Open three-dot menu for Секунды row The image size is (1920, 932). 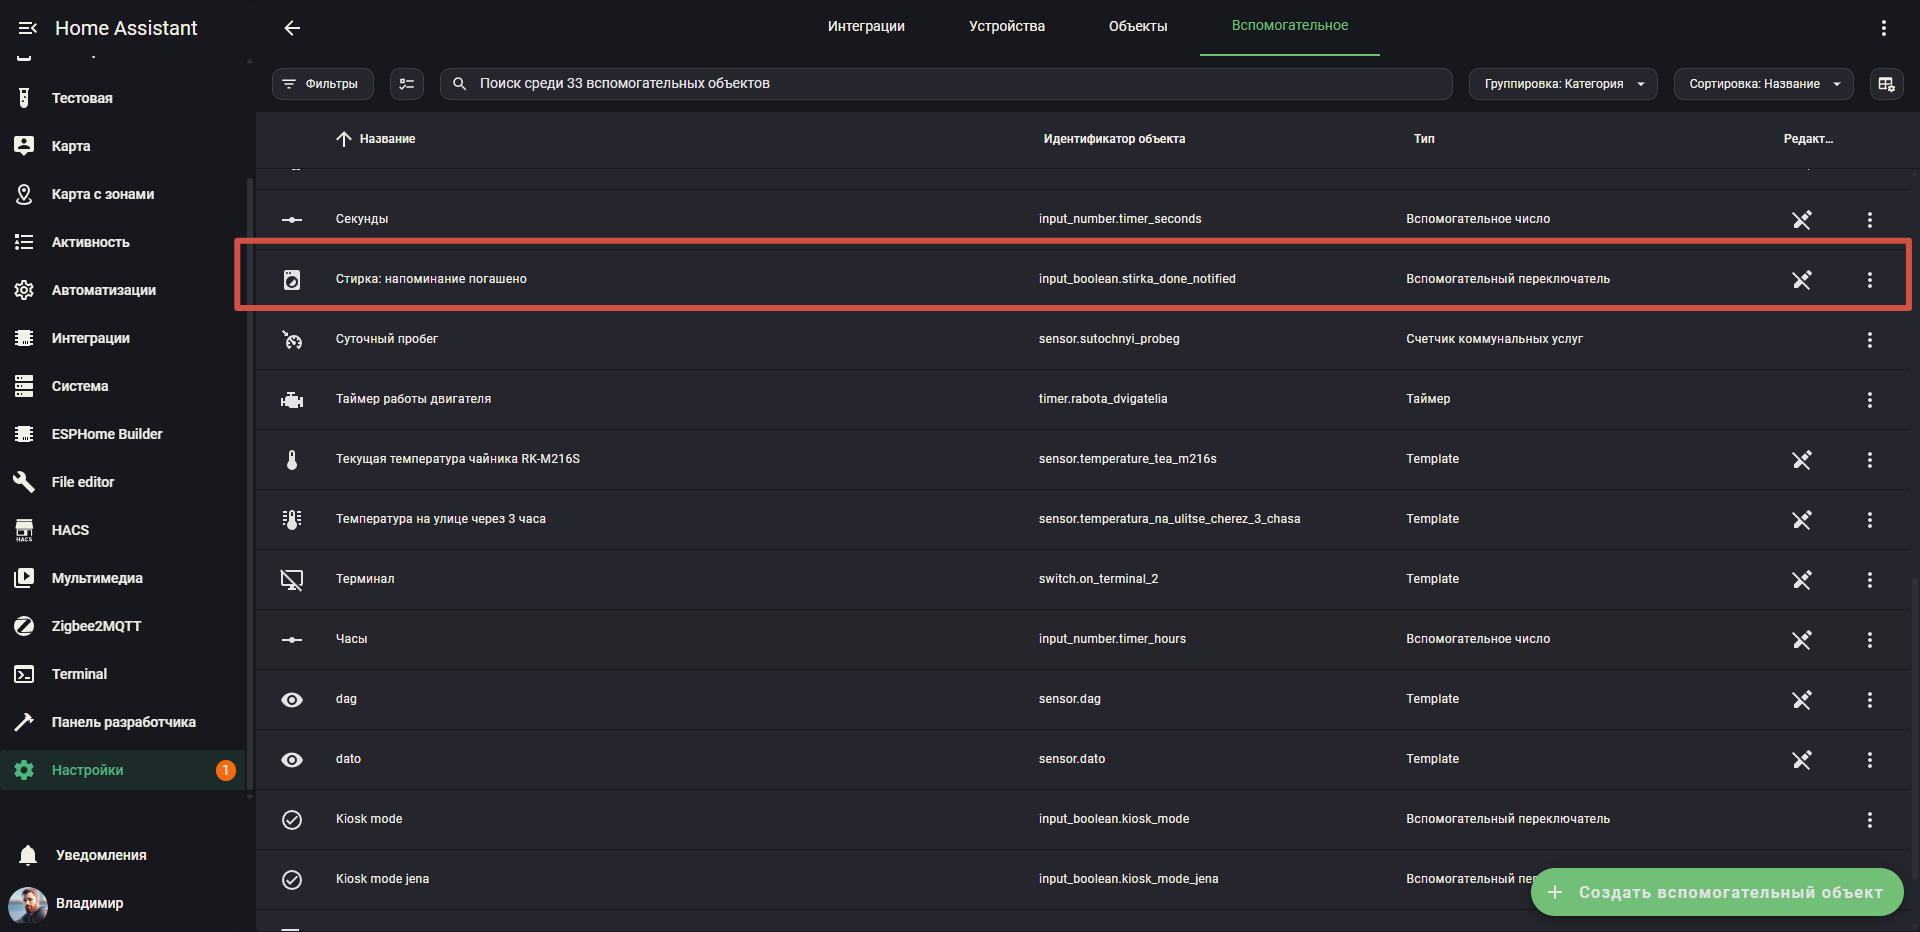1869,220
